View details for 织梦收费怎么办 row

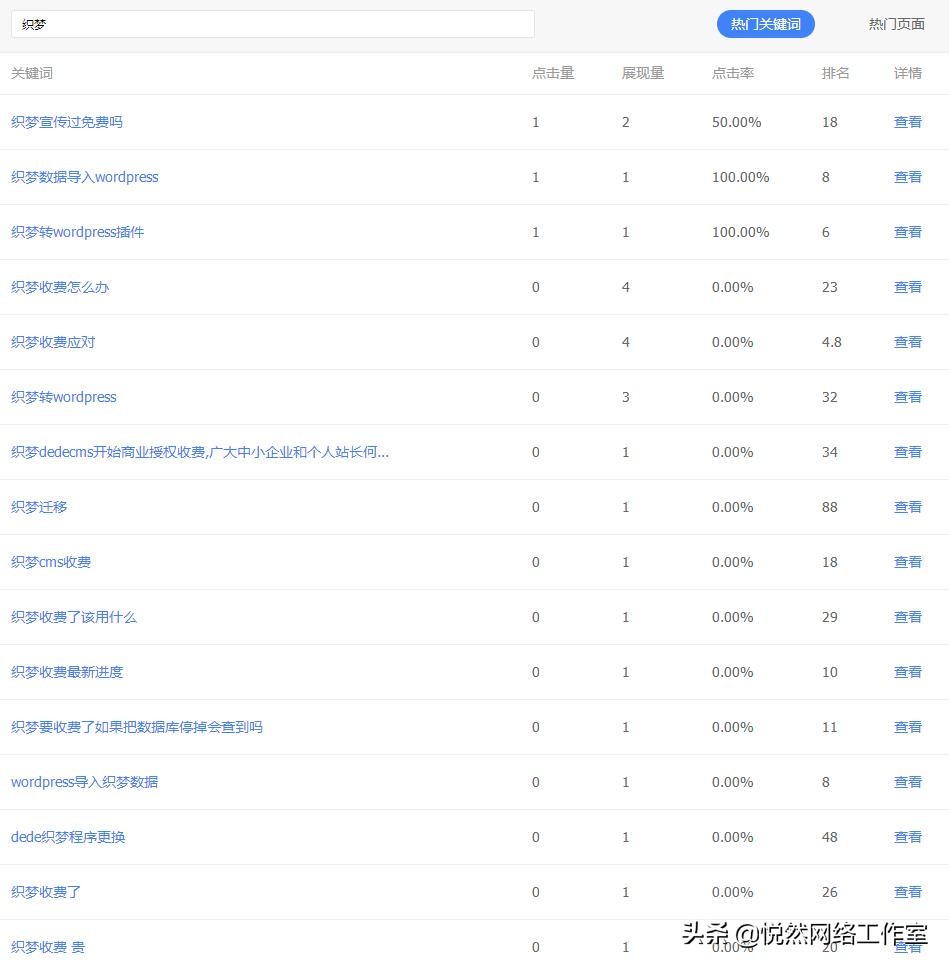[908, 287]
